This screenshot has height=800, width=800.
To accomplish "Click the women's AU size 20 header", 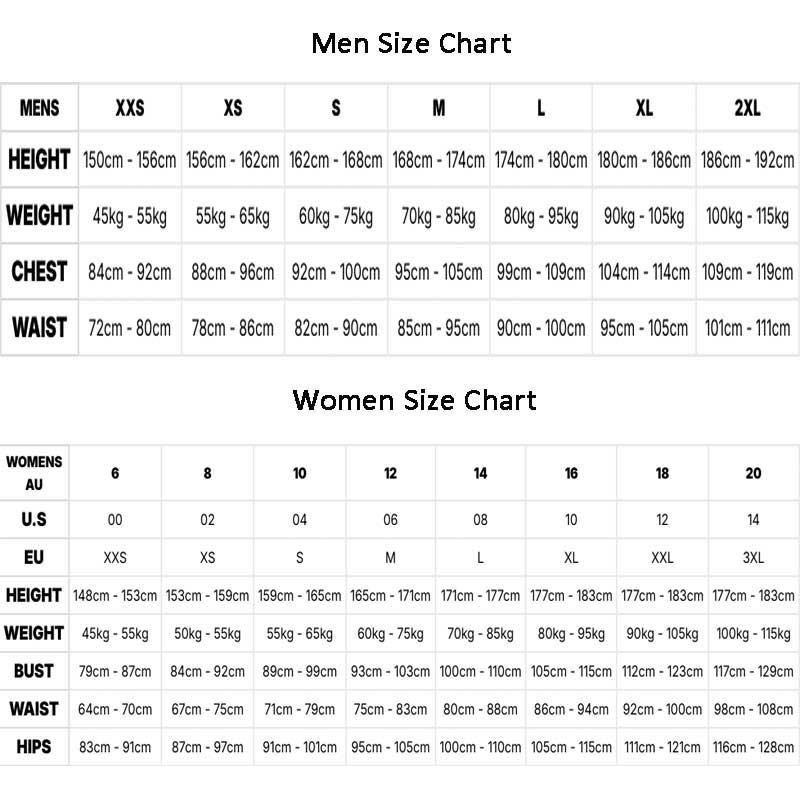I will point(753,474).
